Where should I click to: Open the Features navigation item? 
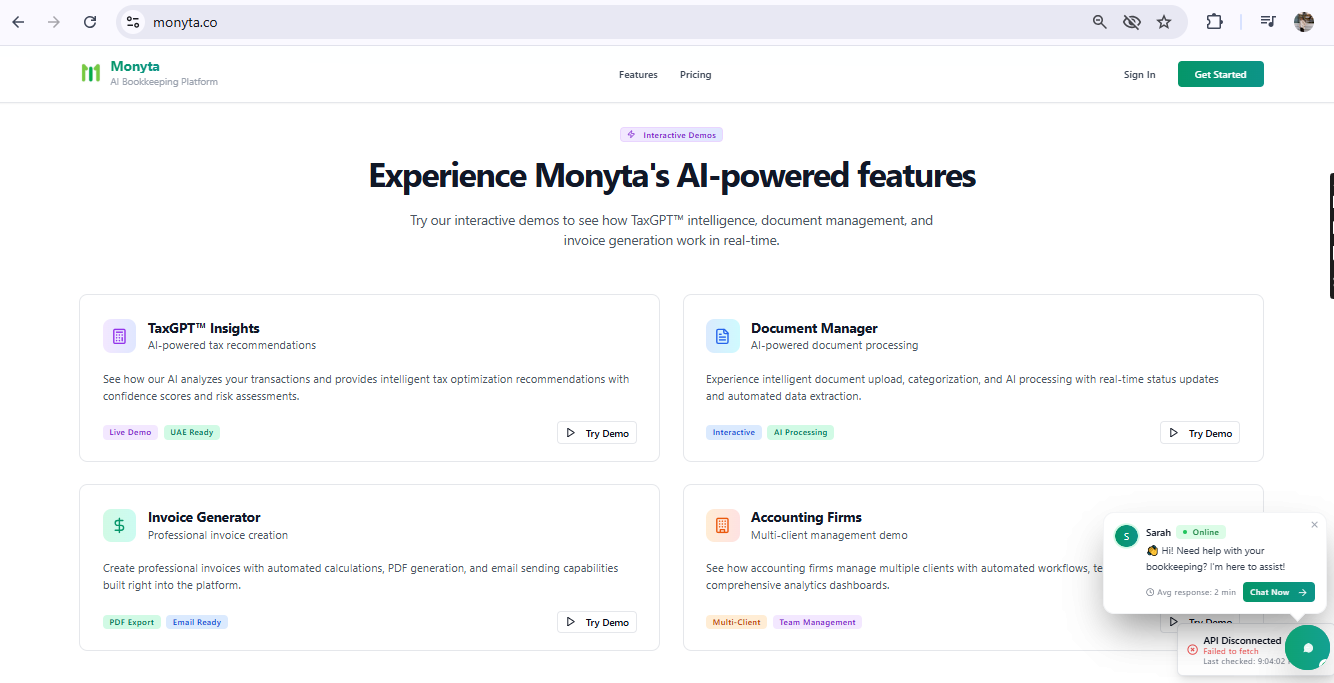point(638,75)
